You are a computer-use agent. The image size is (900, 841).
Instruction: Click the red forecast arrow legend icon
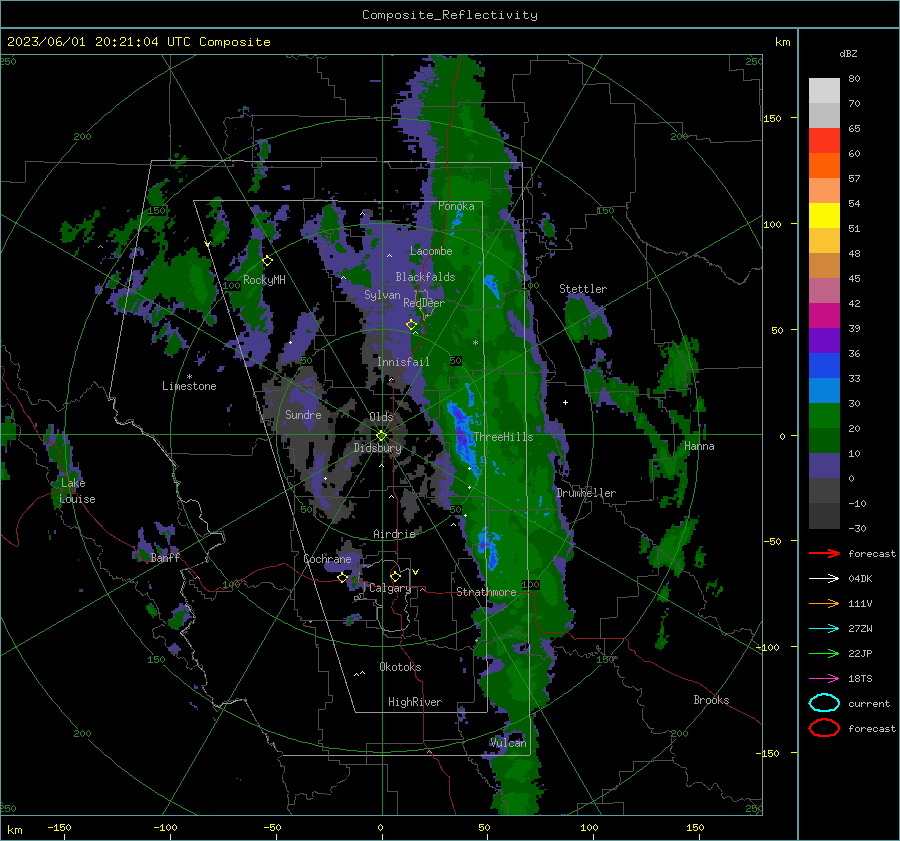[x=824, y=553]
